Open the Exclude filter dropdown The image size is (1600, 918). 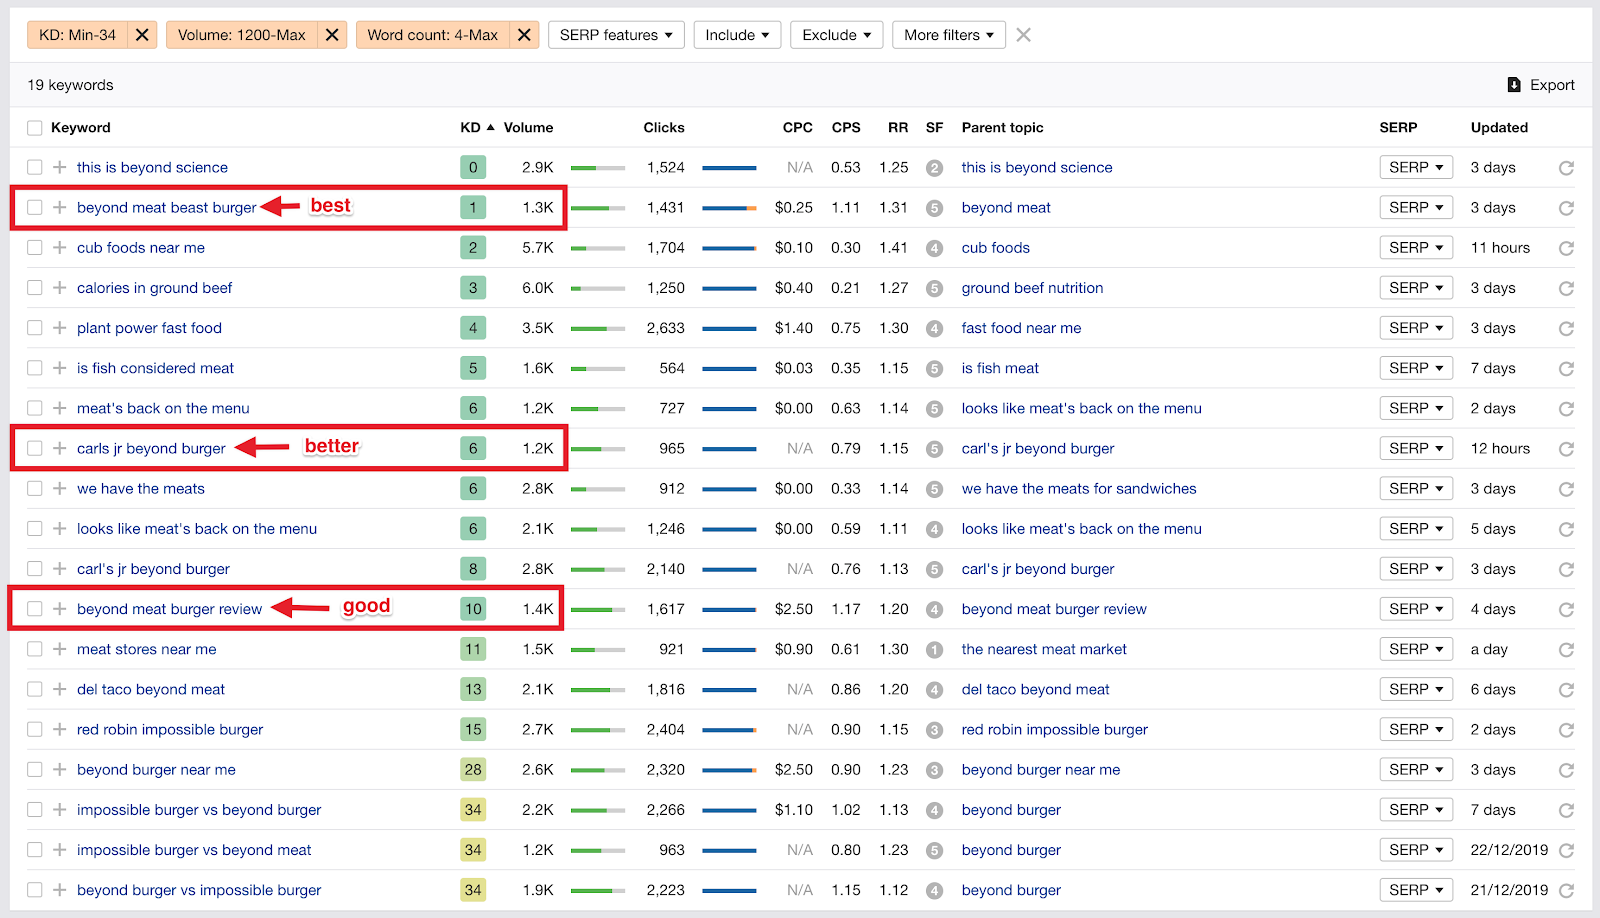836,35
